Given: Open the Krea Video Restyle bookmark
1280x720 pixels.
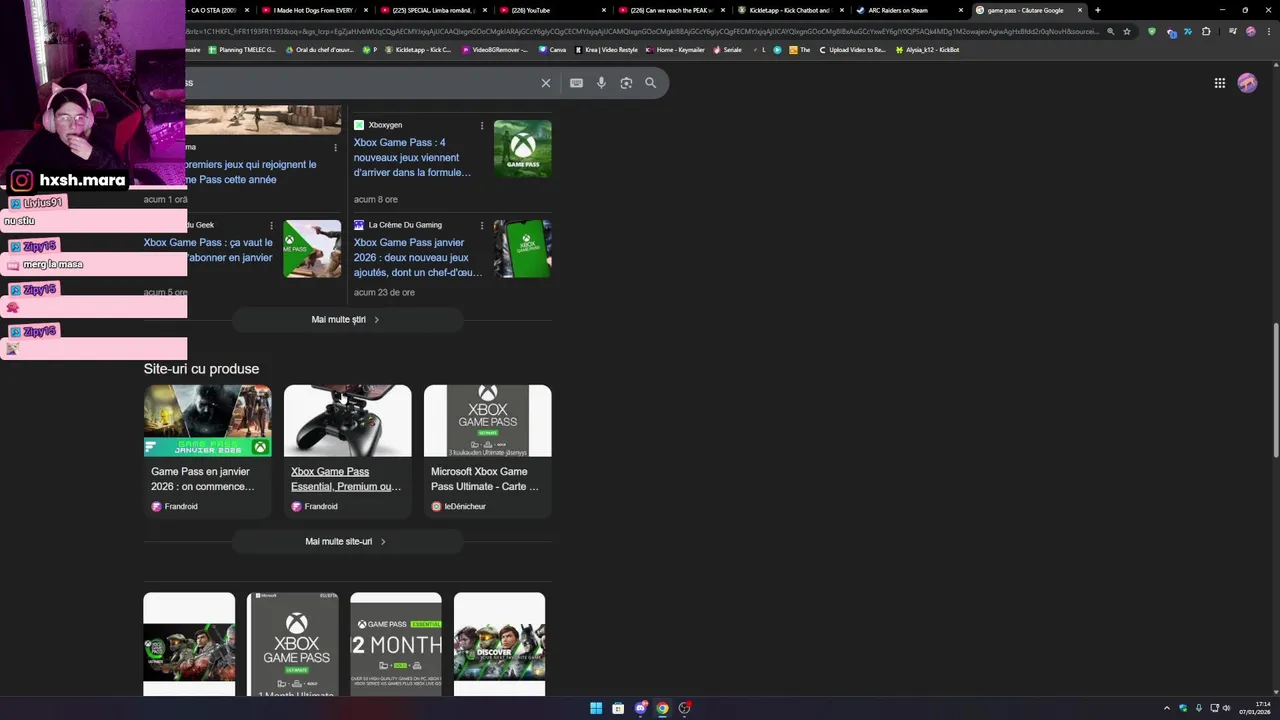Looking at the screenshot, I should (x=607, y=49).
